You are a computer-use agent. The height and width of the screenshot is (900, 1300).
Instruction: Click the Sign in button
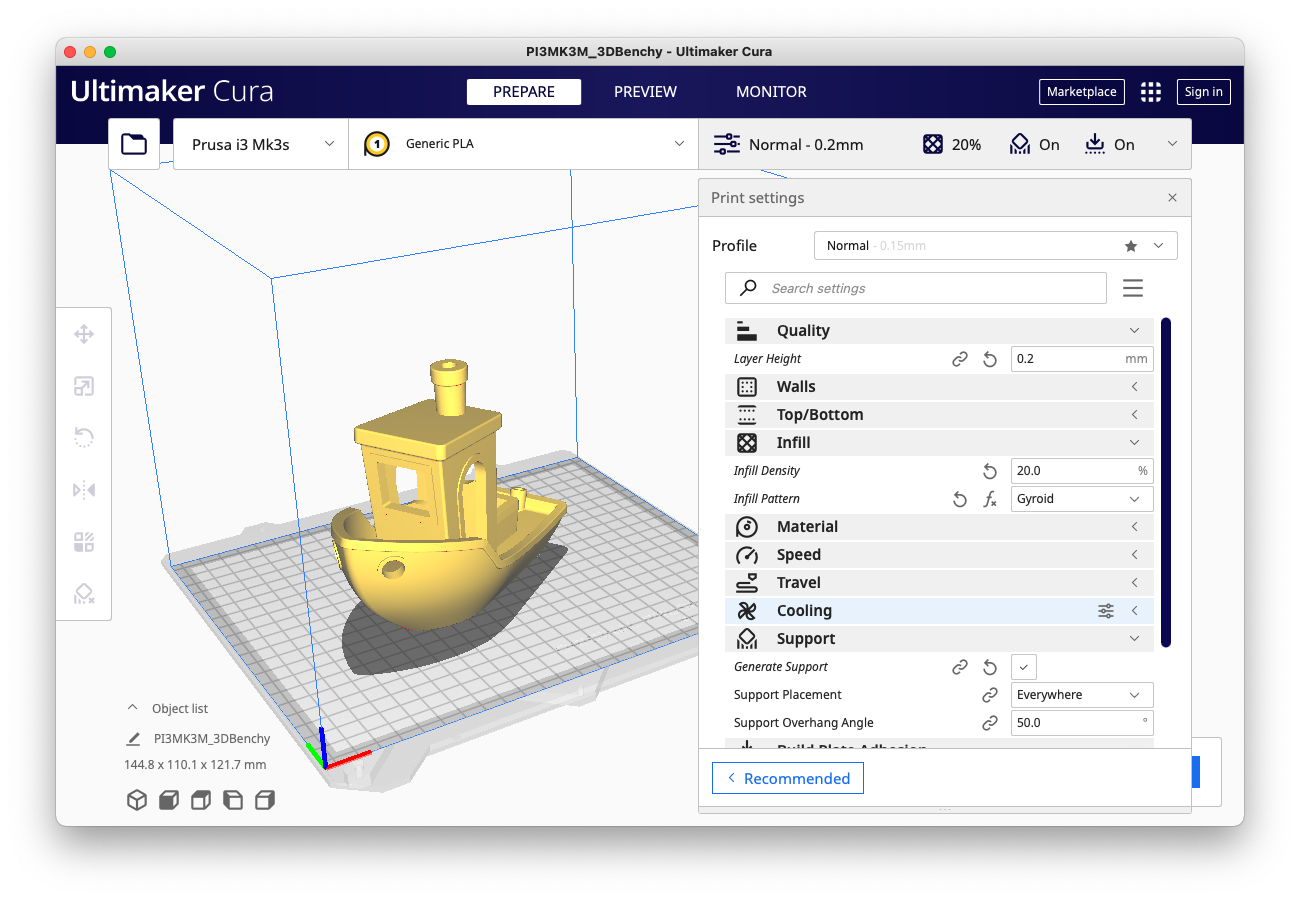point(1203,91)
